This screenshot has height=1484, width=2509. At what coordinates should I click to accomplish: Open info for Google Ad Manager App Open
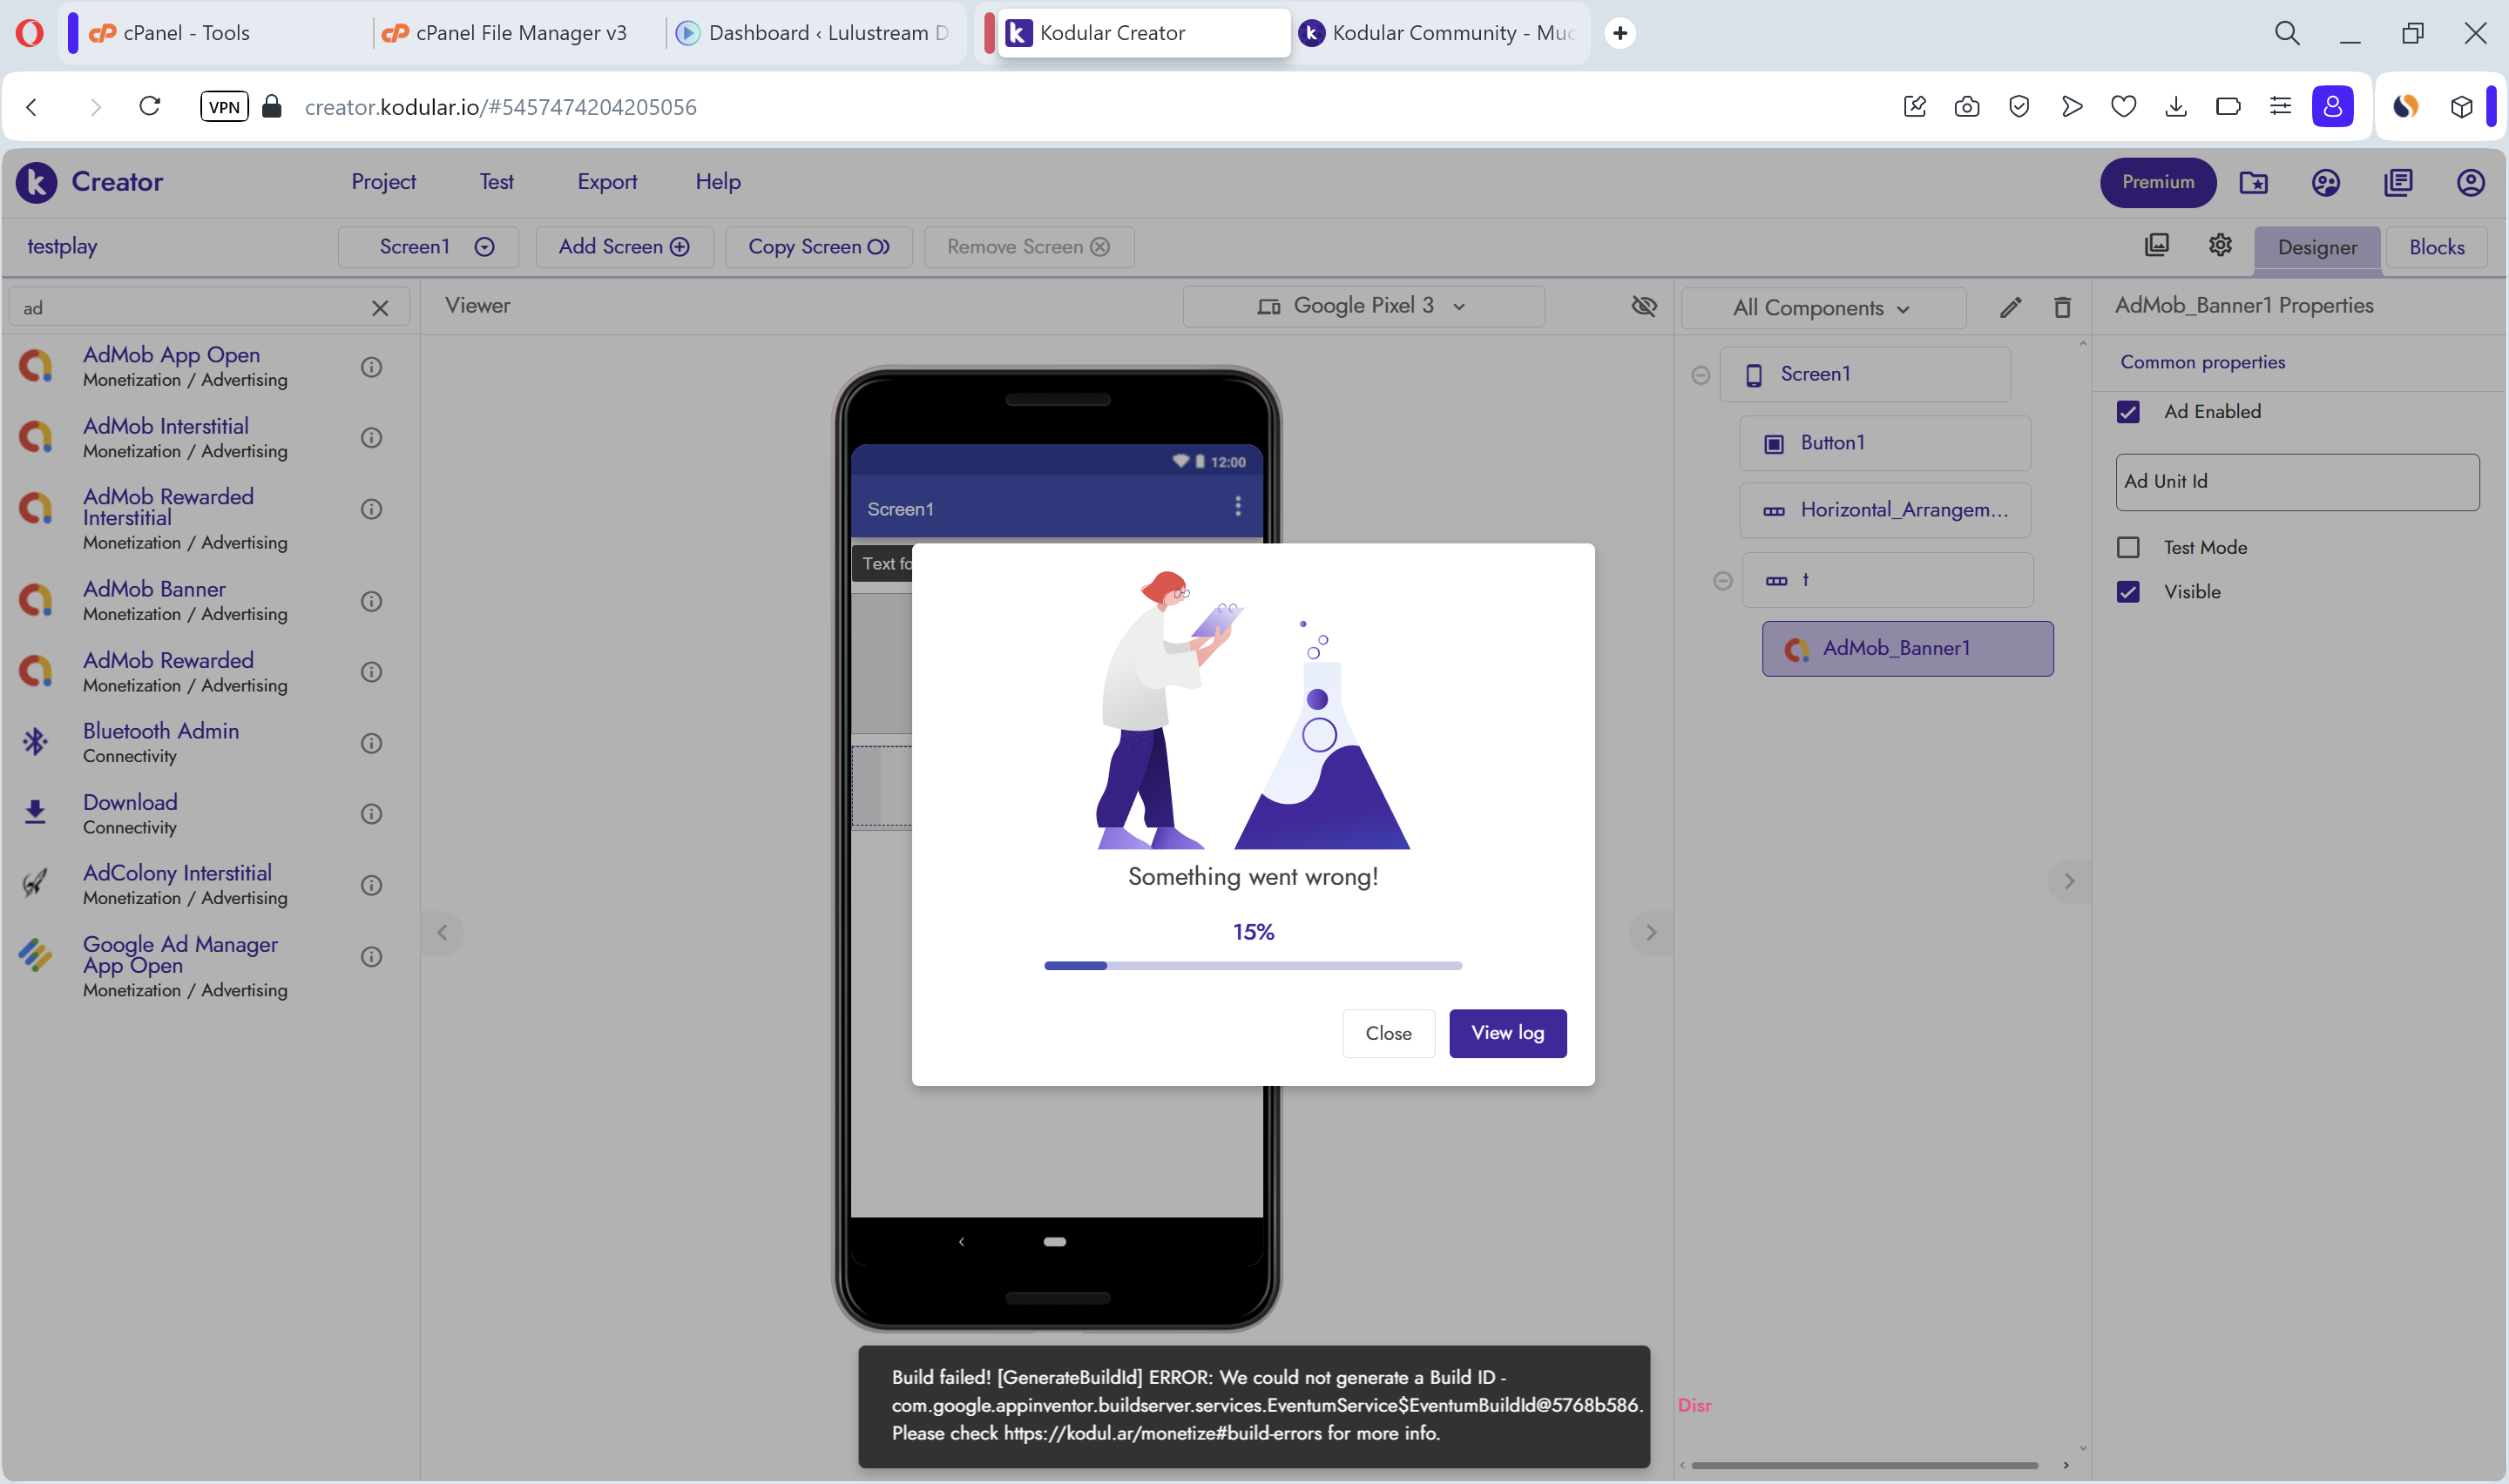click(x=371, y=957)
